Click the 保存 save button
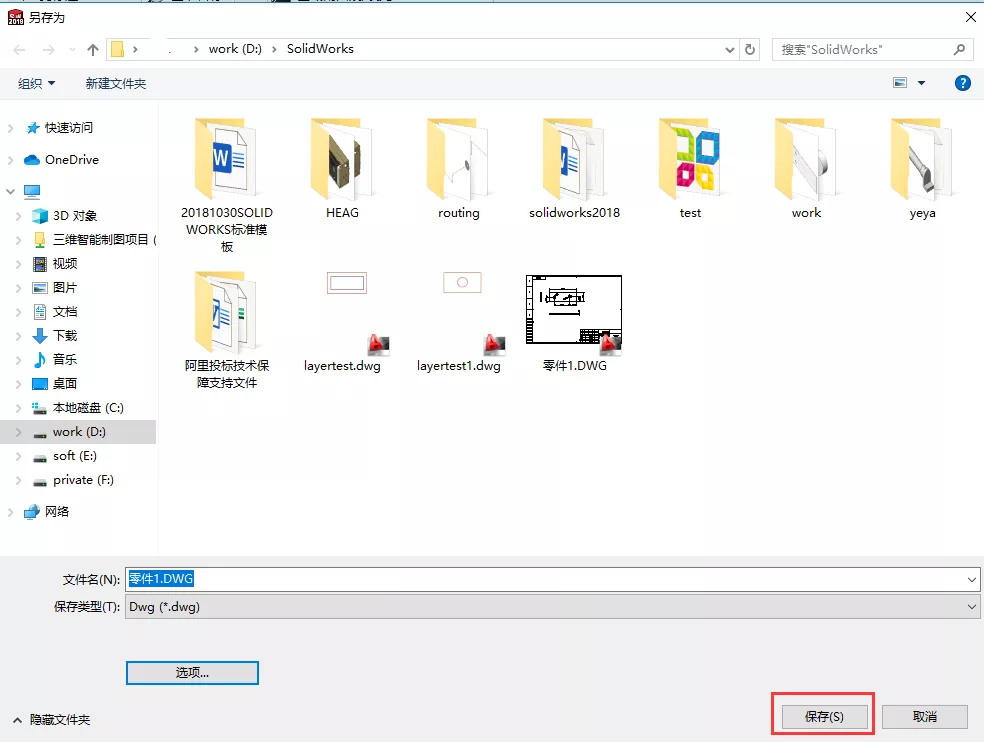This screenshot has height=742, width=984. click(x=822, y=716)
